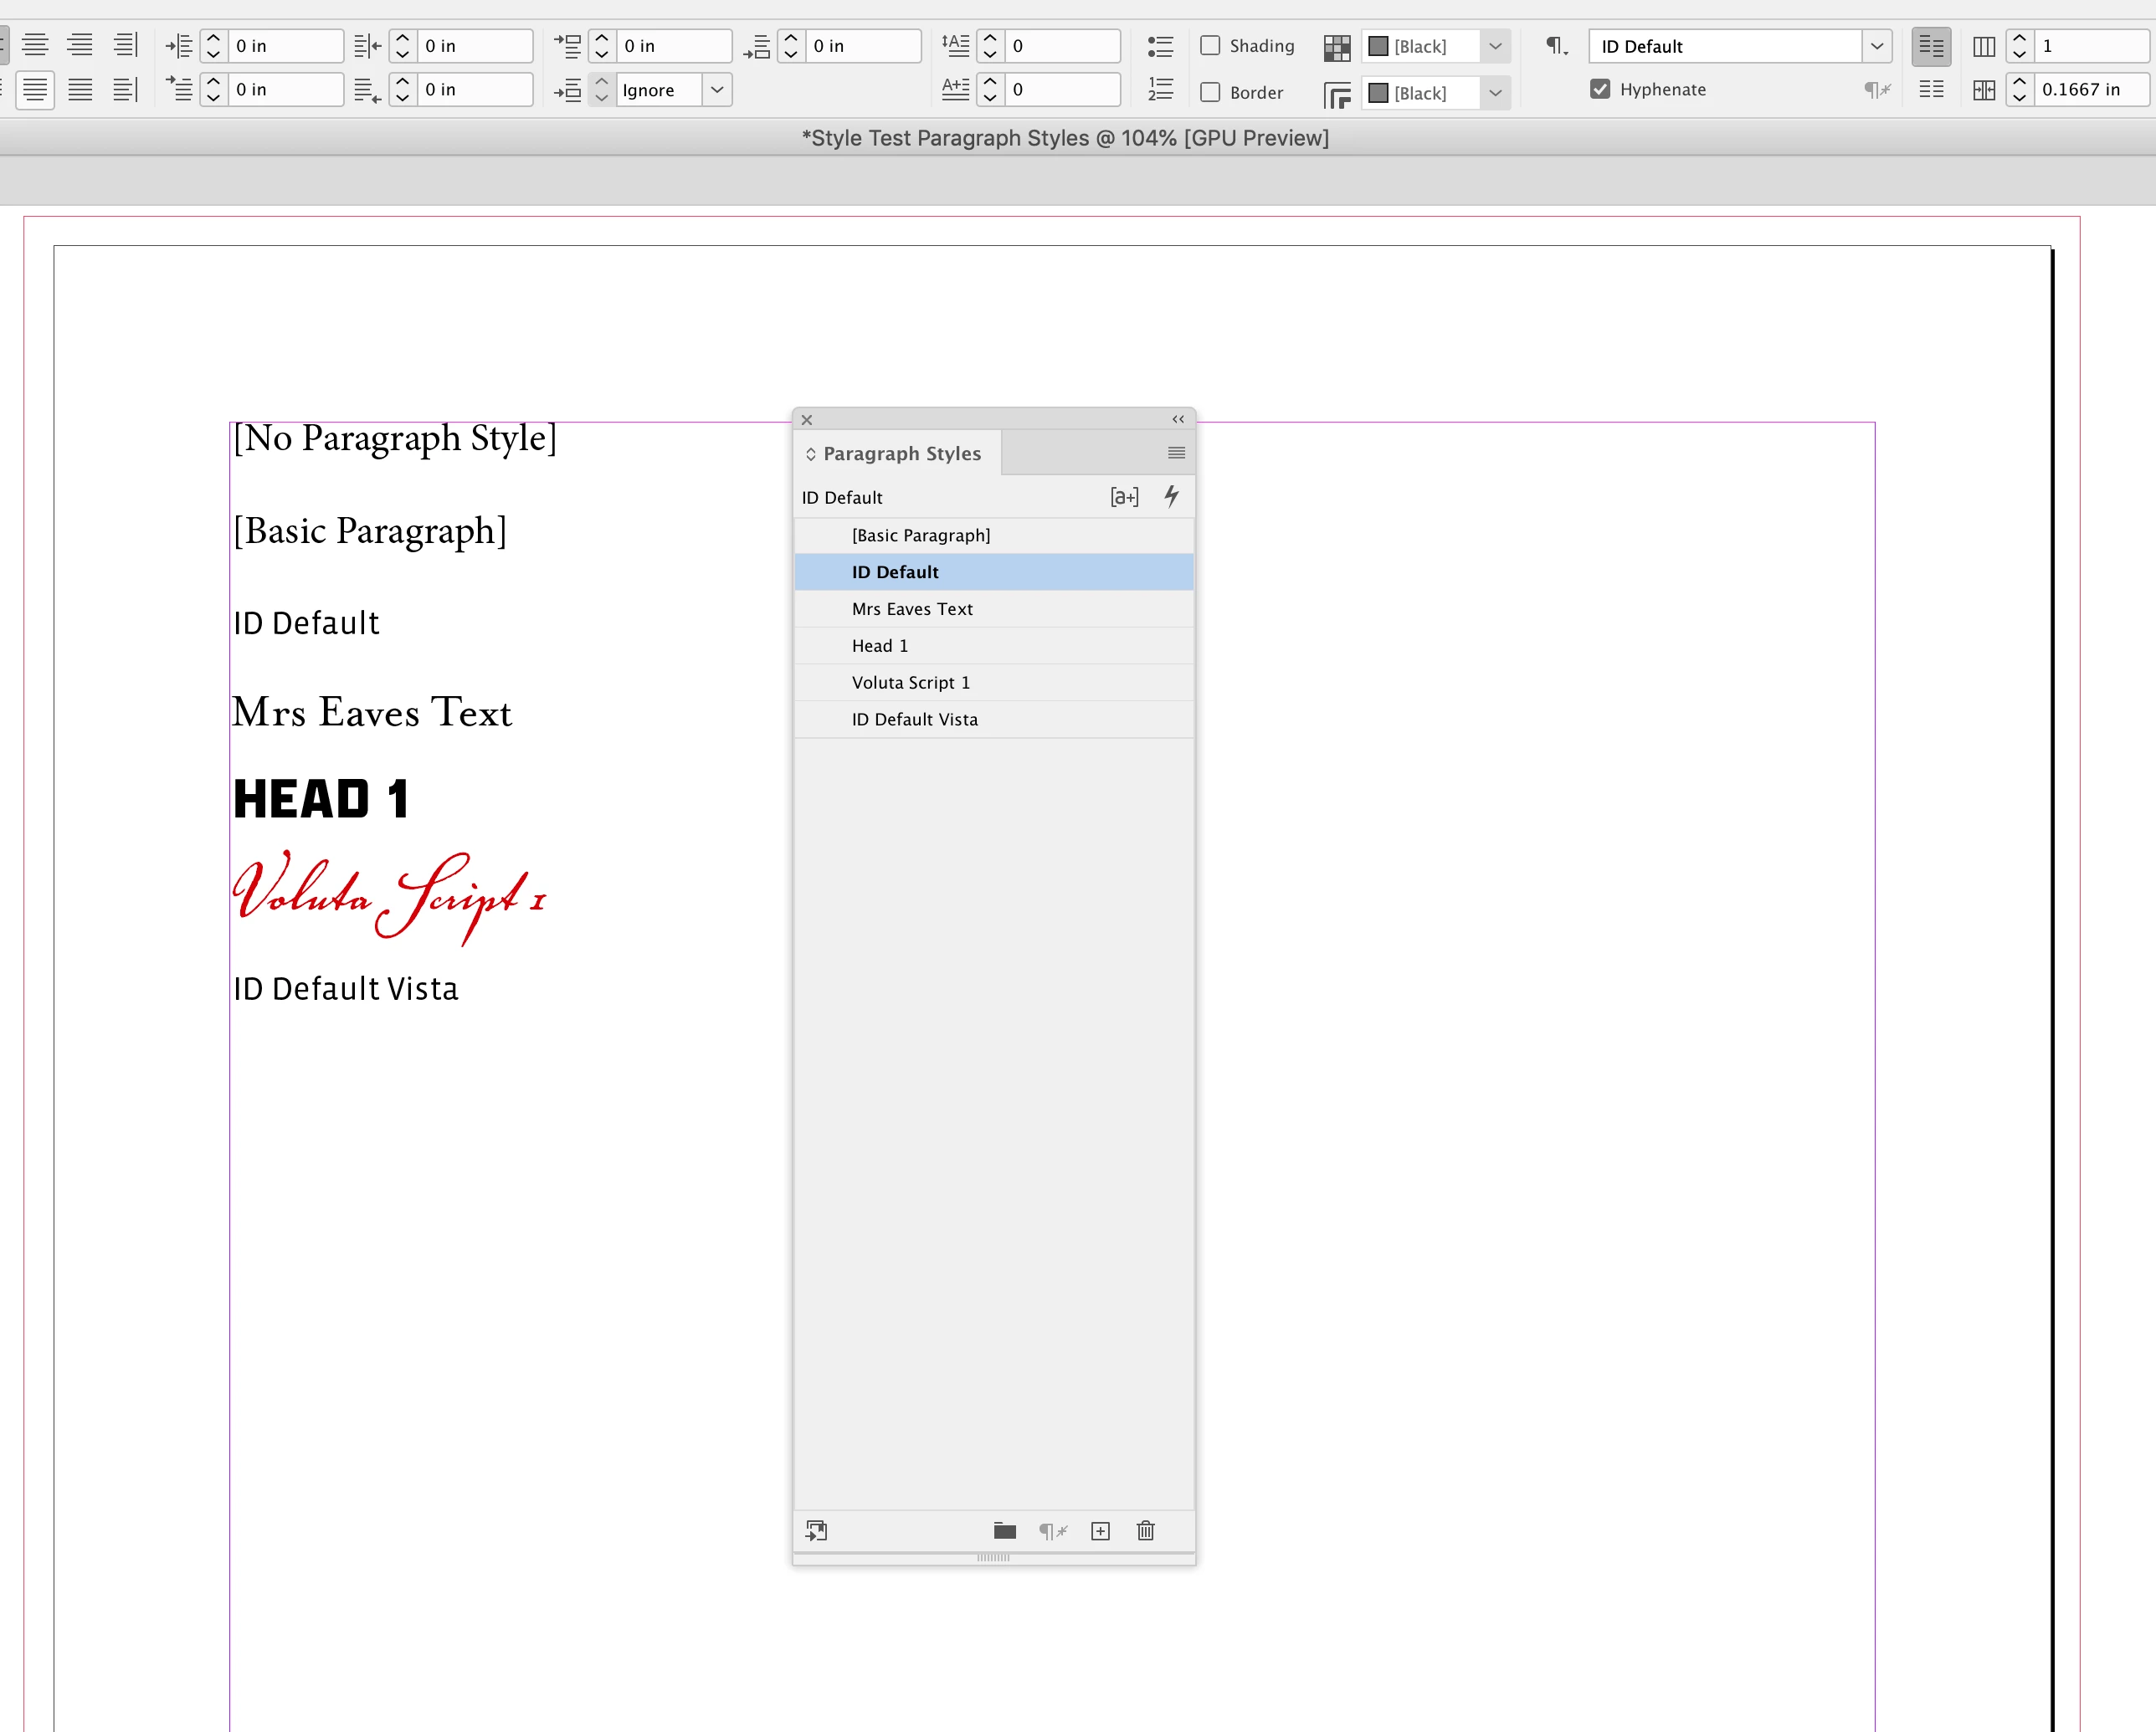This screenshot has width=2156, height=1732.
Task: Apply the Voluta Script 1 style
Action: click(910, 683)
